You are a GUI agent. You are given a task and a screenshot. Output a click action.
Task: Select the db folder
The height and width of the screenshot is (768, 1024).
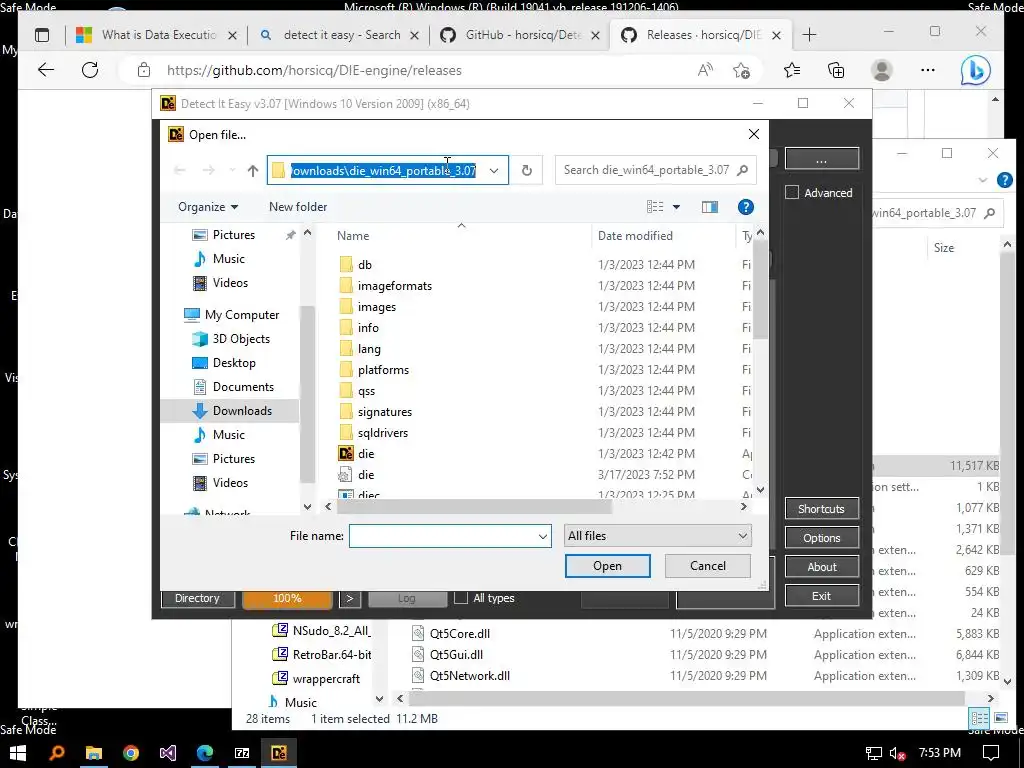click(364, 264)
